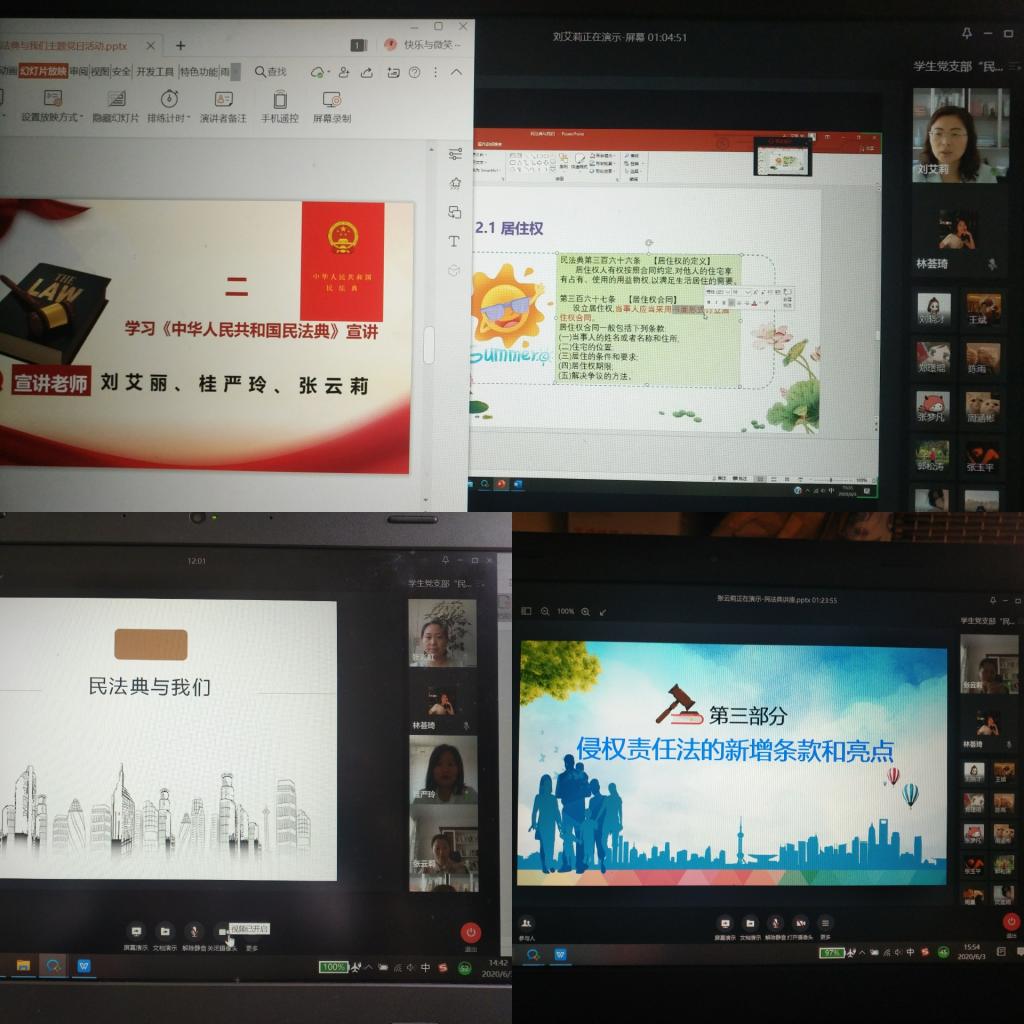
Task: Click the 手机遥控 phone remote icon
Action: tap(280, 105)
